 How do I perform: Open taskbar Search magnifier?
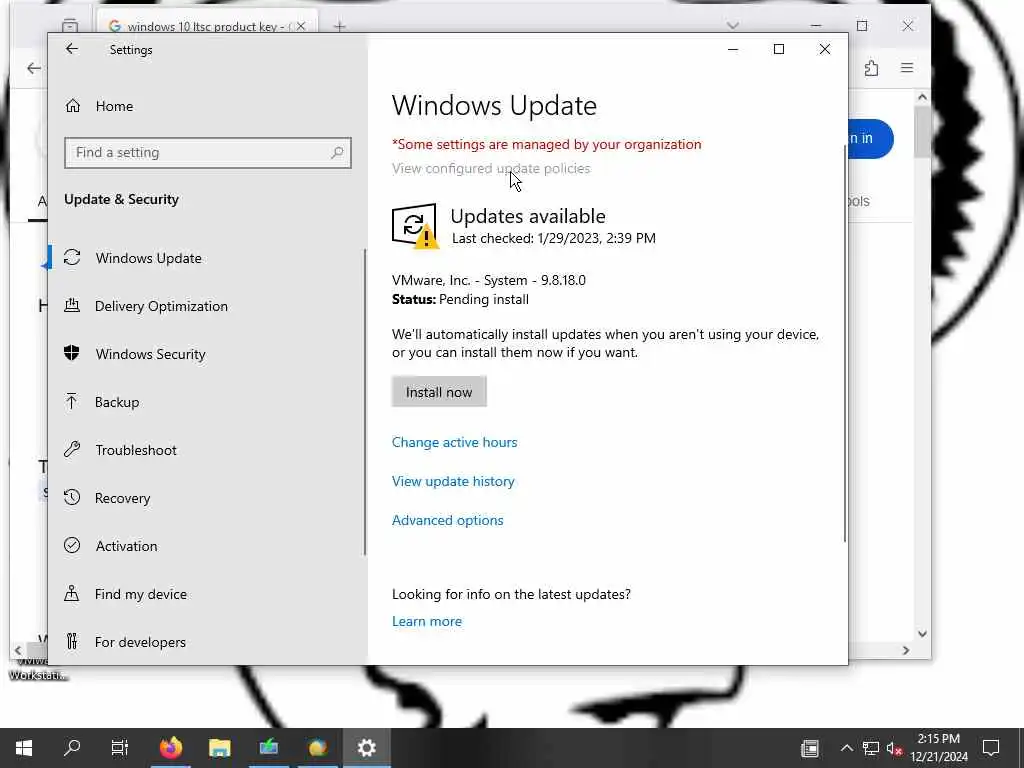[x=72, y=748]
